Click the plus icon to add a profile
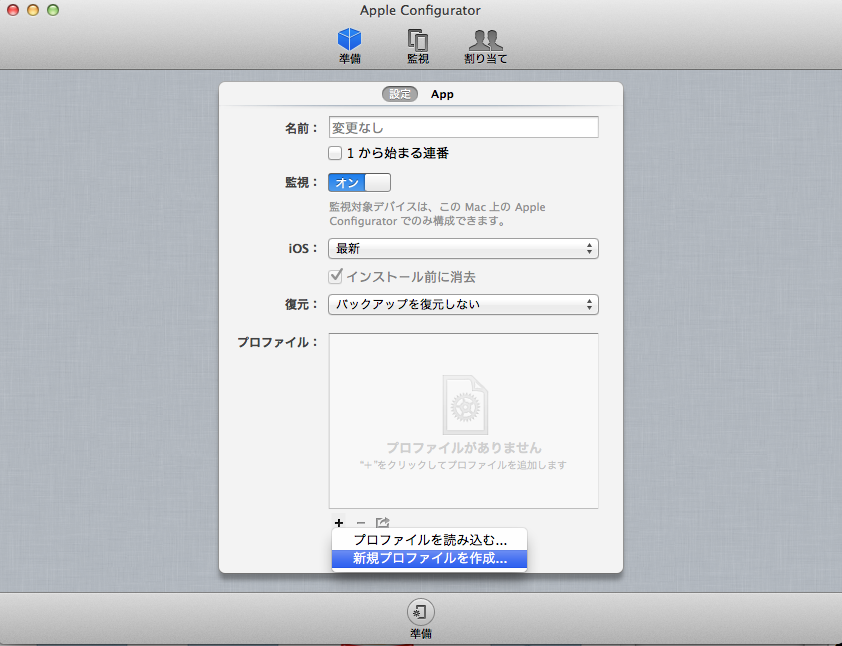Screen dimensions: 842x646 coord(339,522)
